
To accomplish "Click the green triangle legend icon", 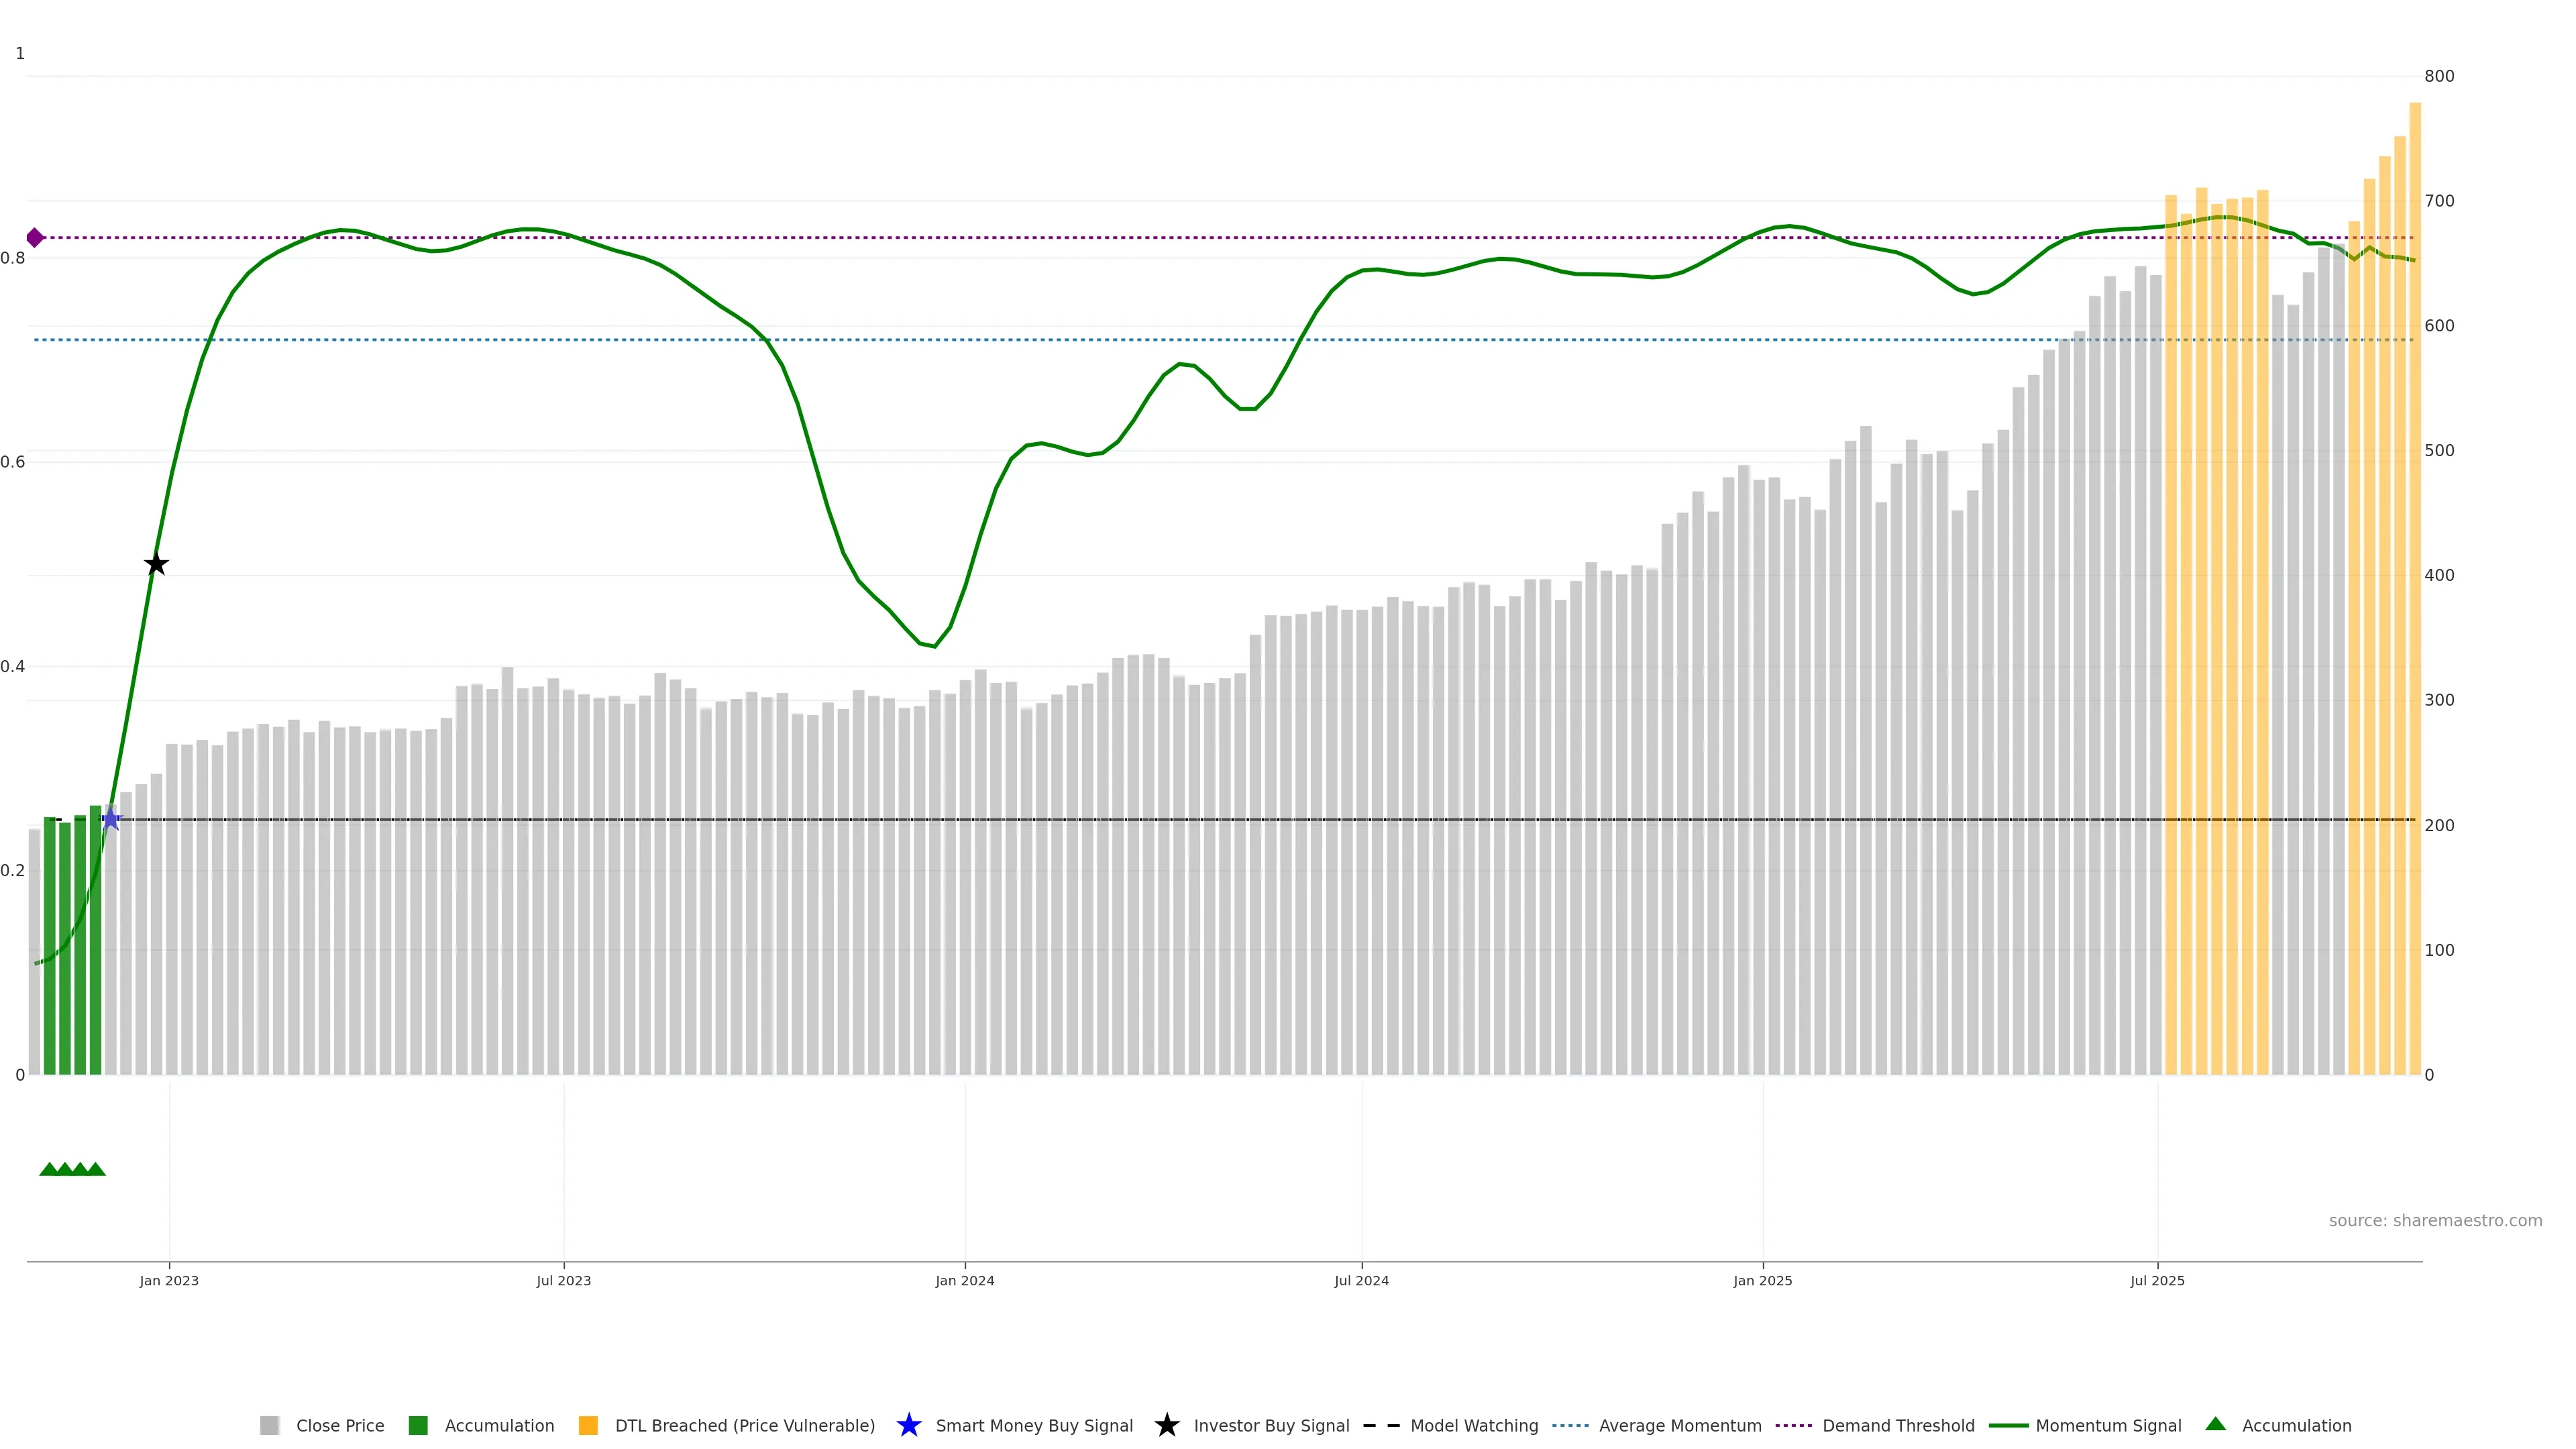I will (x=2215, y=1424).
